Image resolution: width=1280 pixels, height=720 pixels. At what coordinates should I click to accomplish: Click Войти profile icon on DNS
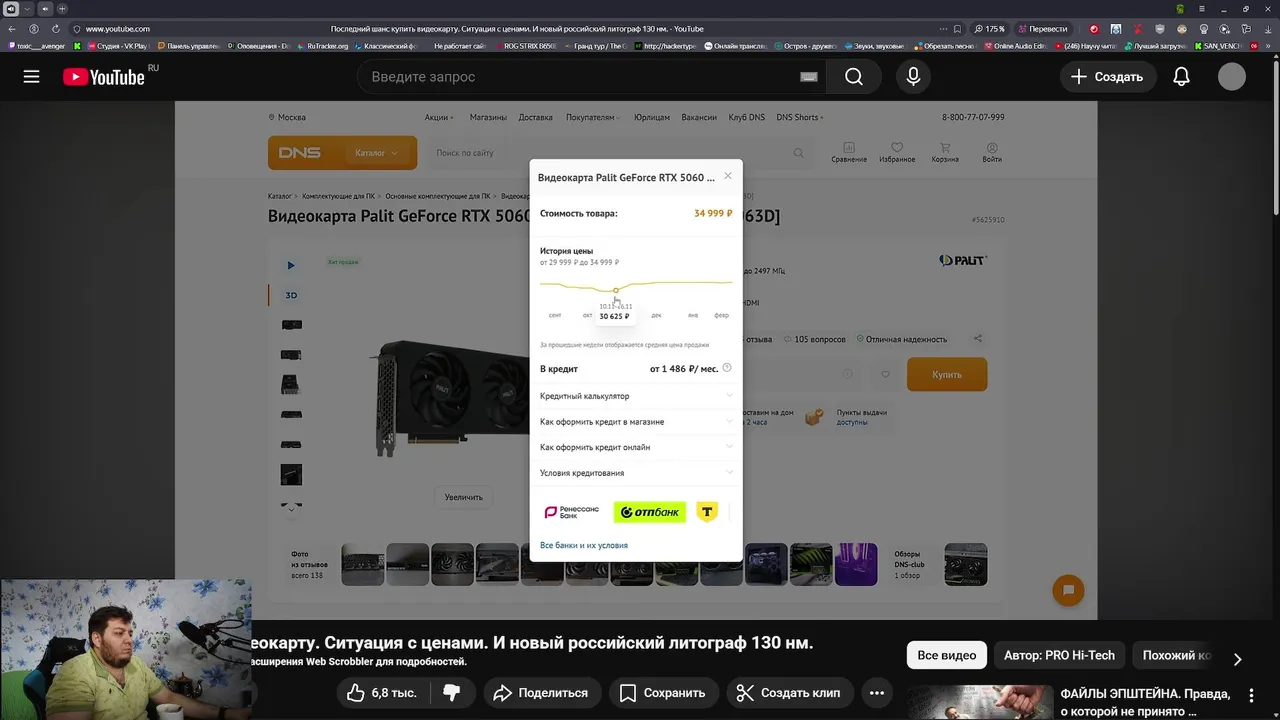[x=992, y=153]
